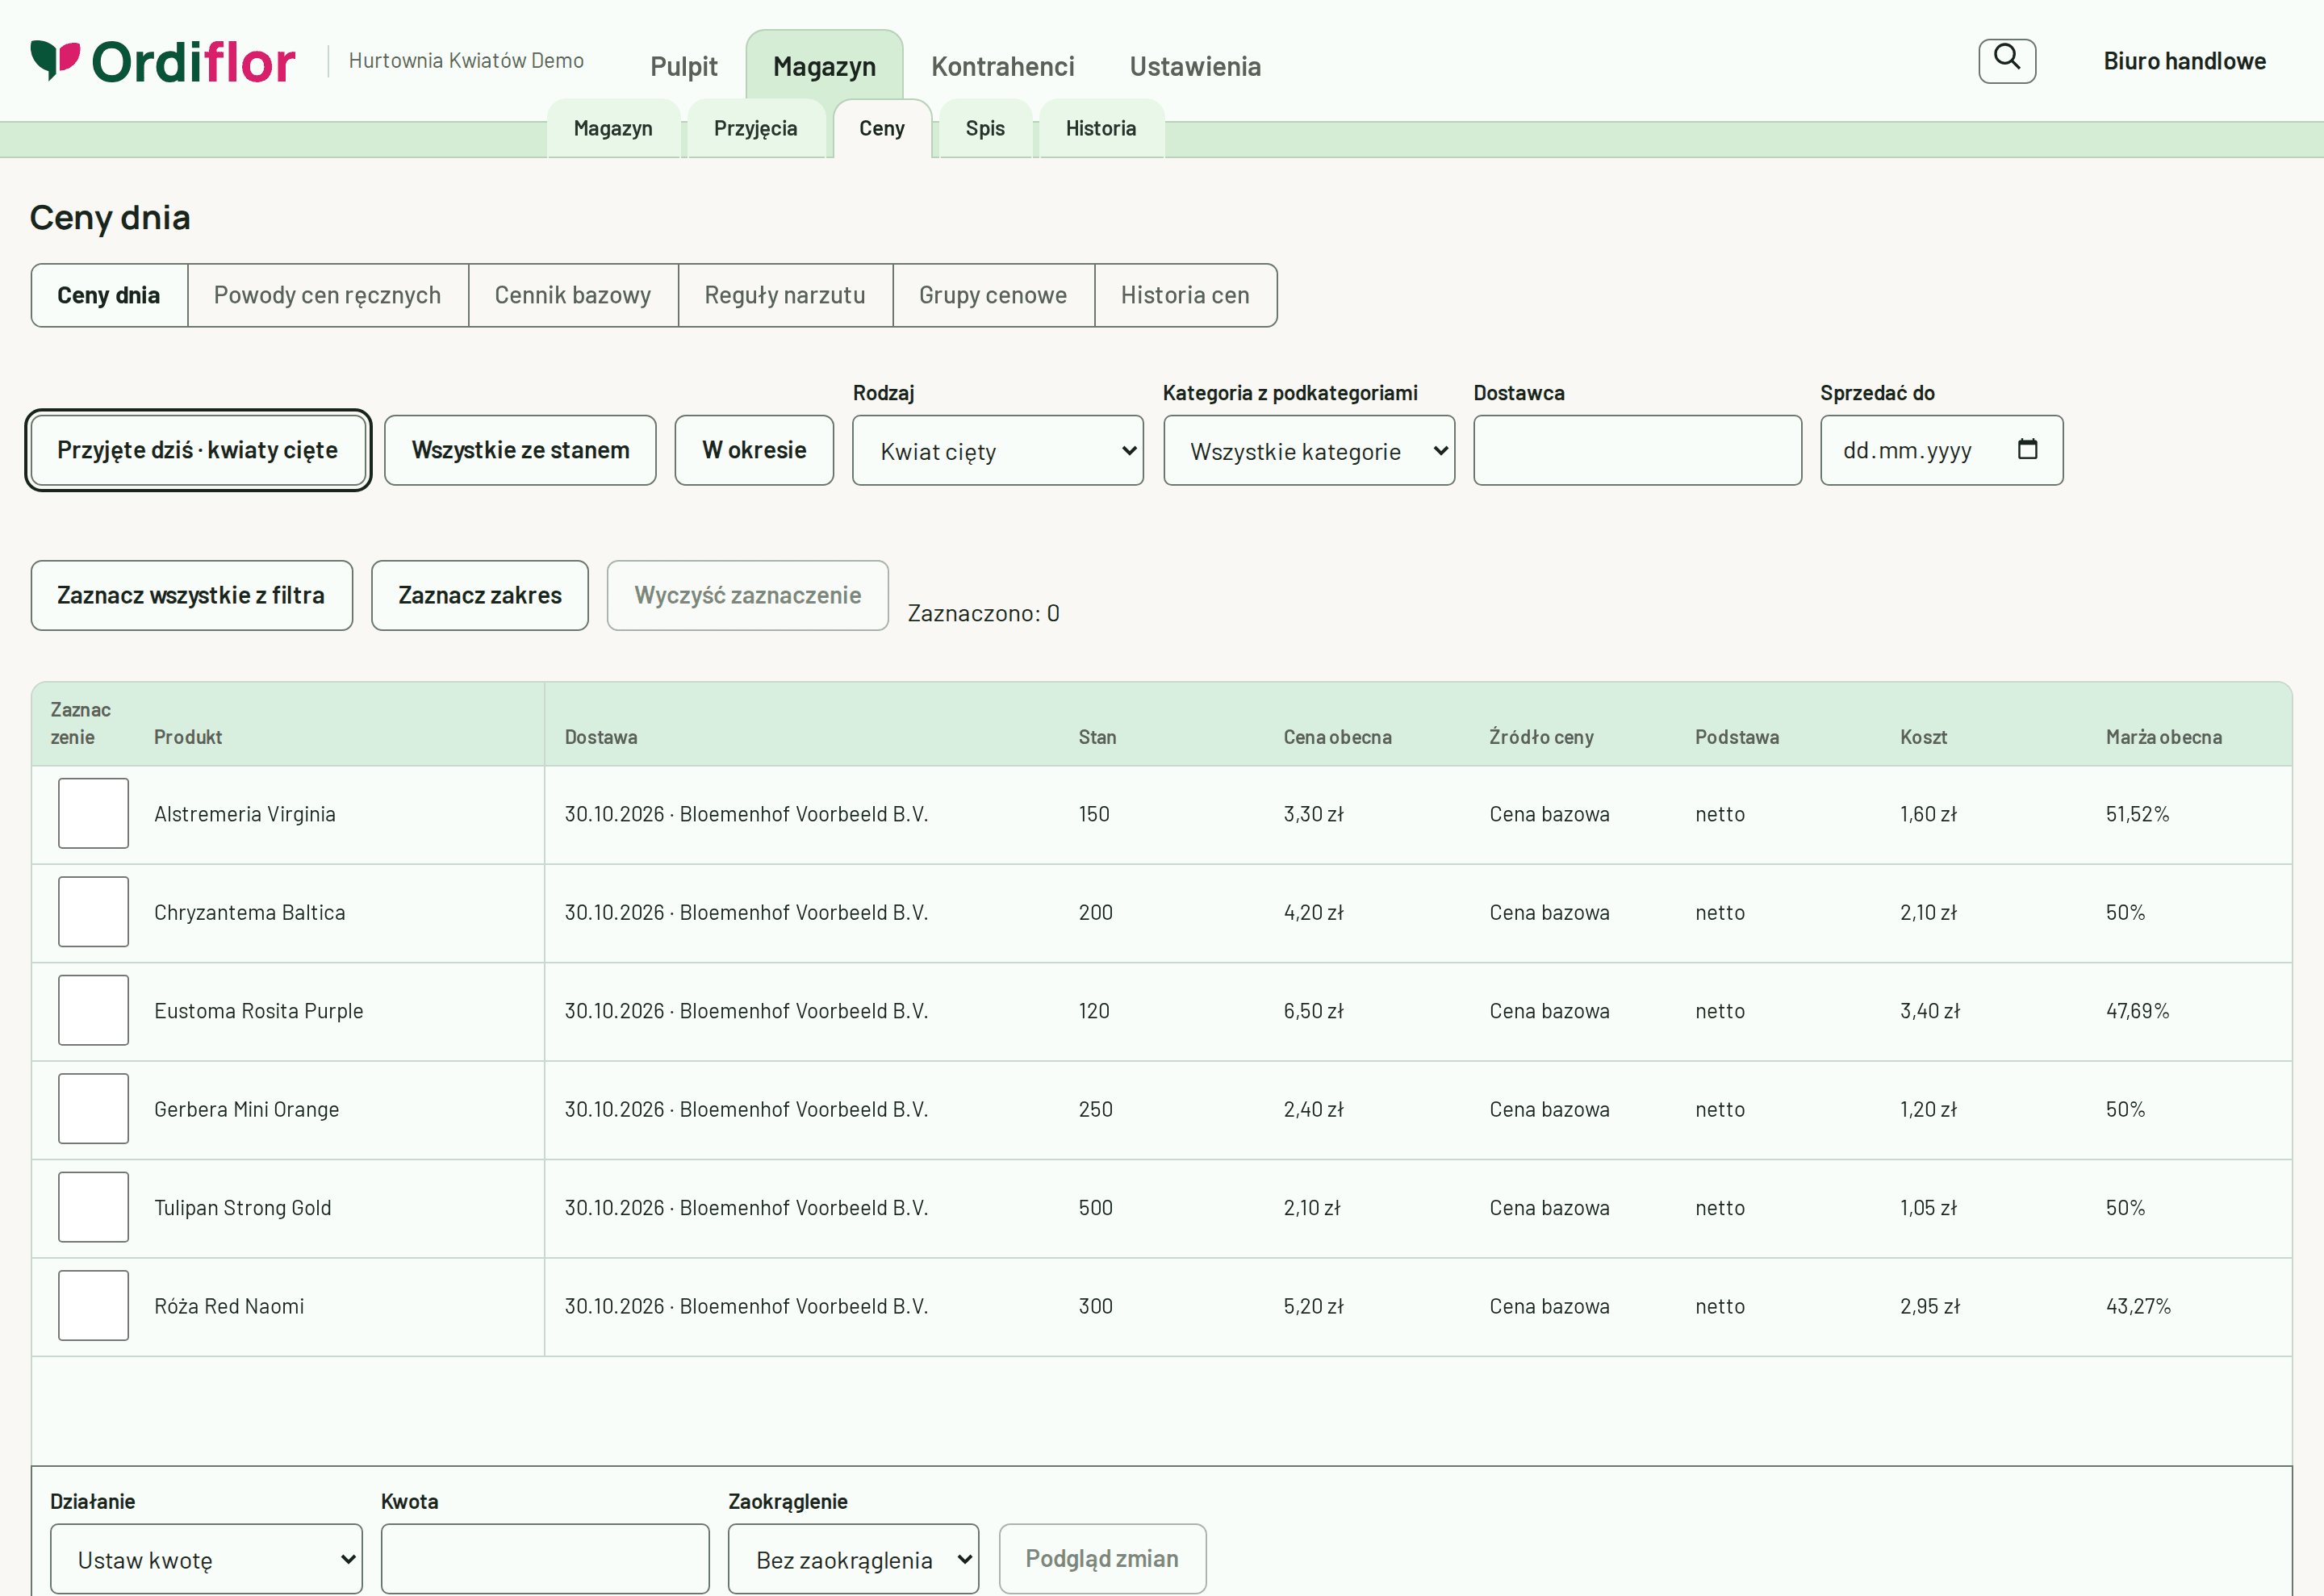Open the Reguły narzutu tab

[785, 296]
